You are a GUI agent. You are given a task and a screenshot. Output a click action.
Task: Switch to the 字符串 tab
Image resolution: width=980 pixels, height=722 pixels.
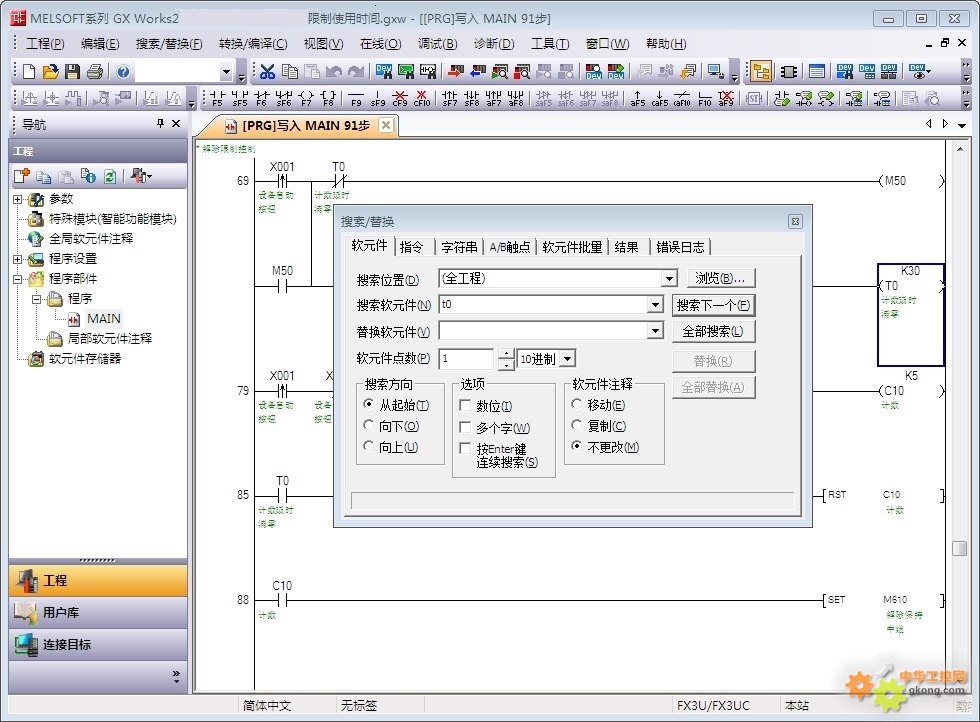click(x=459, y=247)
